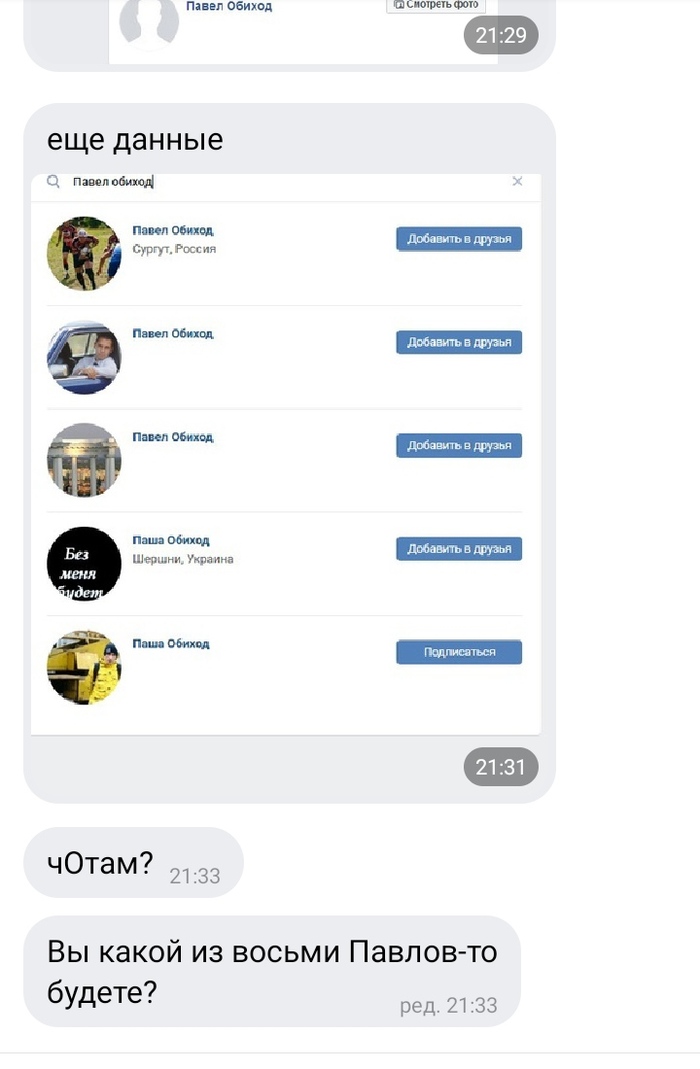Image resolution: width=700 pixels, height=1069 pixels.
Task: Click 'Добавить в друзья' for third Павел Обиход
Action: [459, 446]
